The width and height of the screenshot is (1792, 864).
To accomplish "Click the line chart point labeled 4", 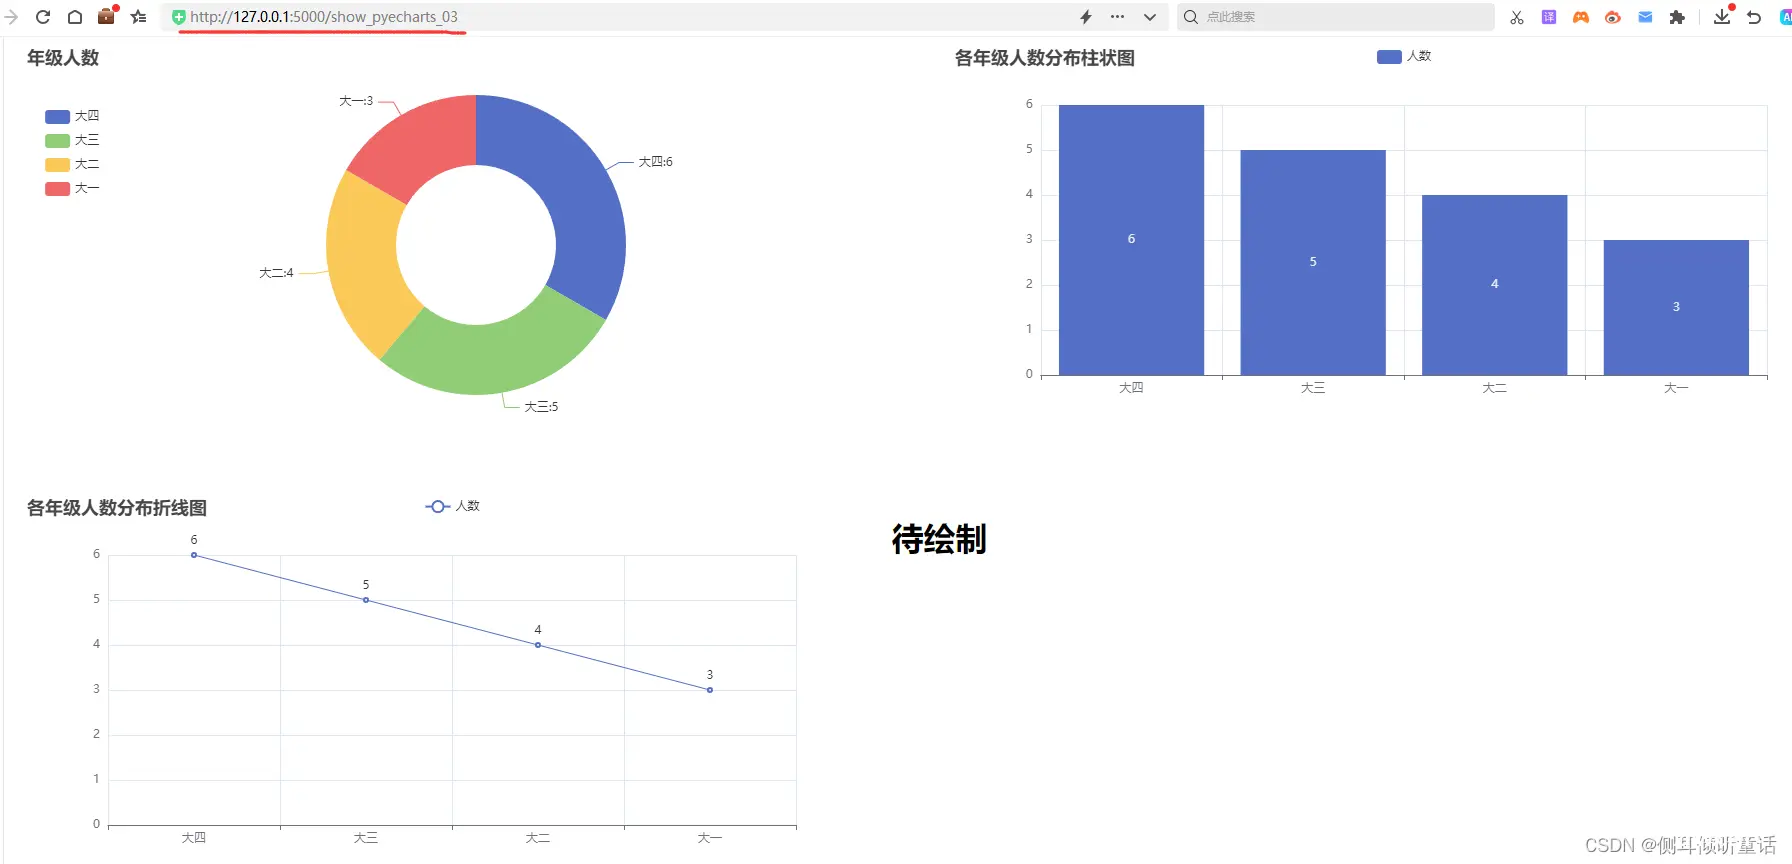I will [538, 645].
